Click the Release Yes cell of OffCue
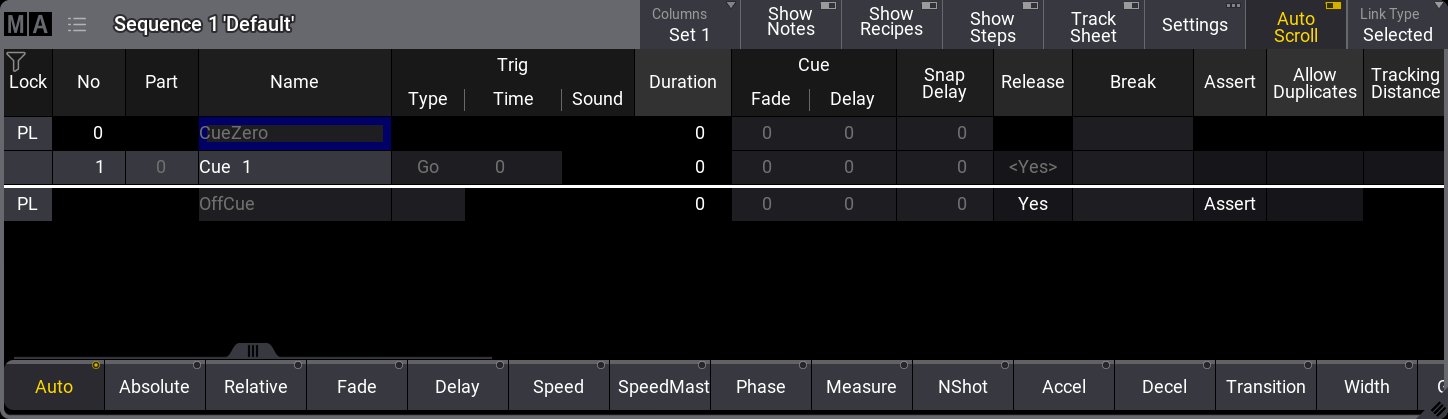This screenshot has height=419, width=1448. tap(1033, 204)
